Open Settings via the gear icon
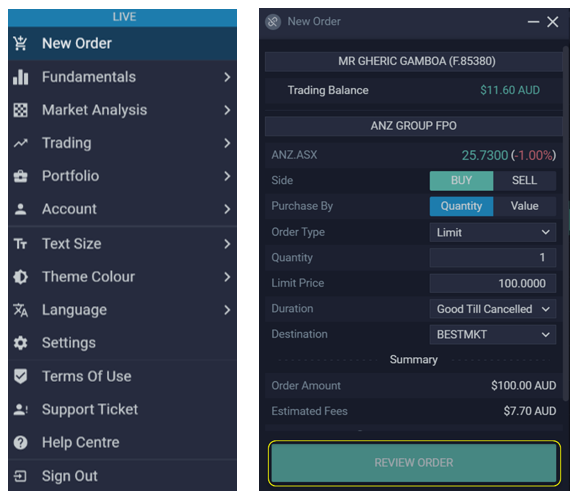Image resolution: width=578 pixels, height=499 pixels. [x=20, y=343]
